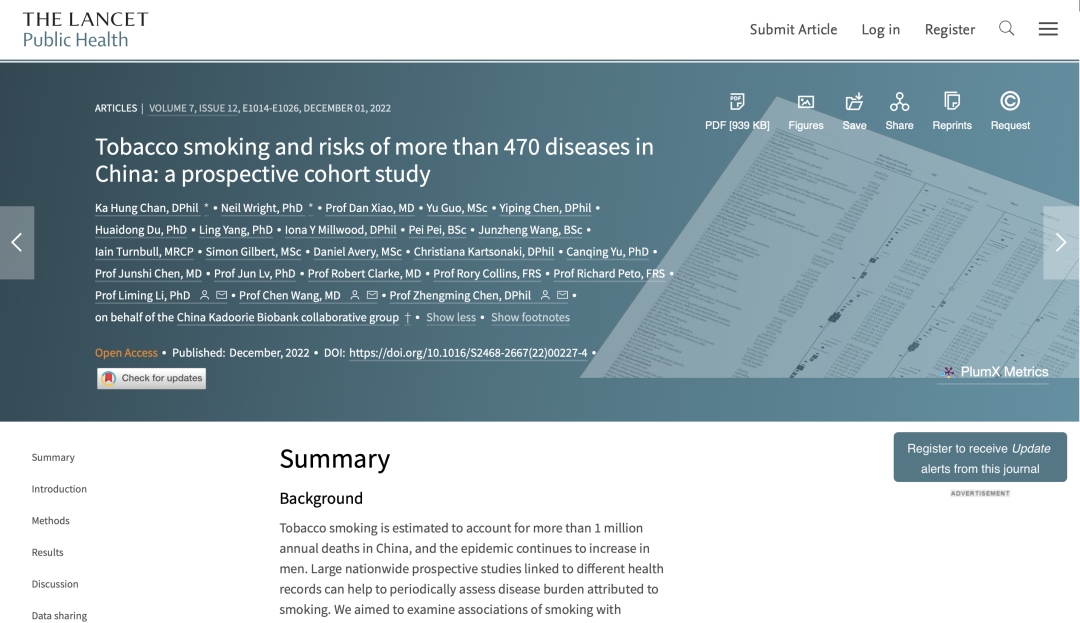Open the DOI link
This screenshot has height=623, width=1080.
468,352
